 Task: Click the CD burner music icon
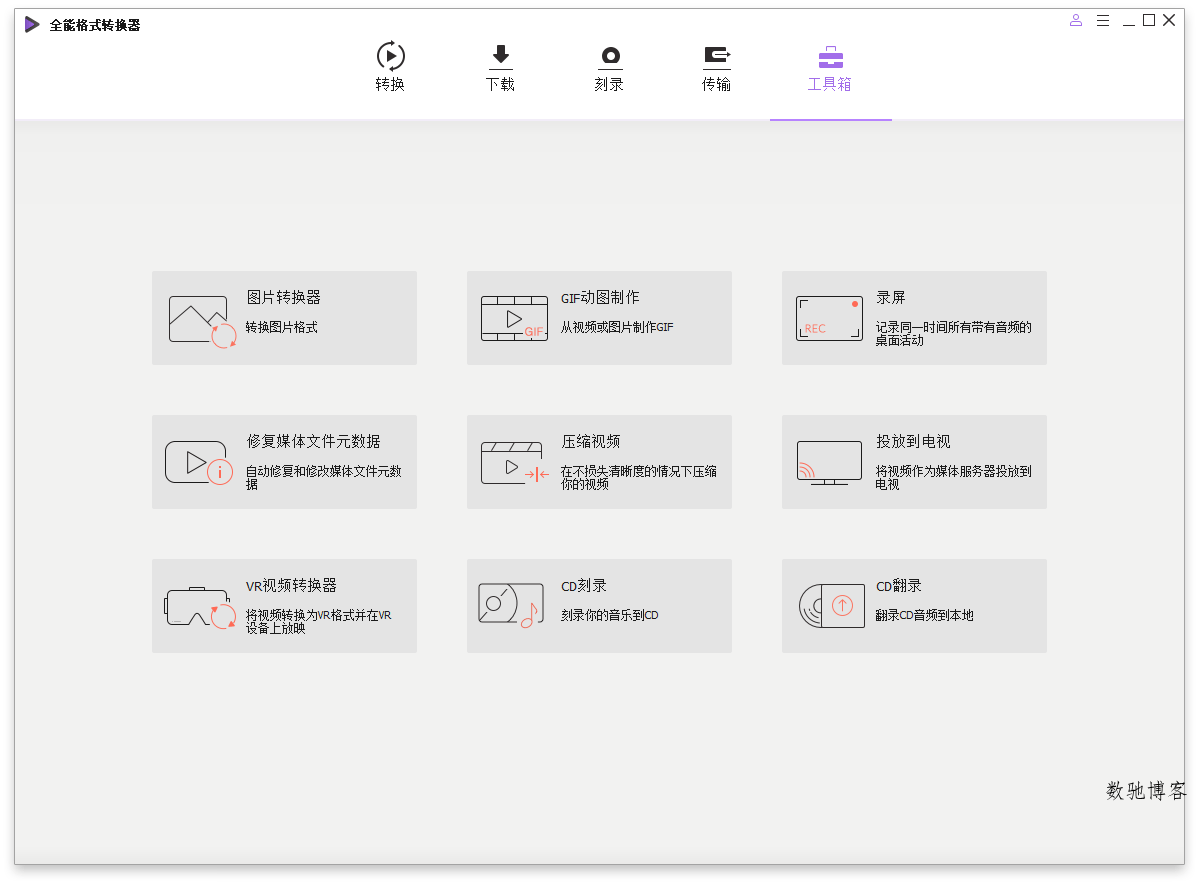pyautogui.click(x=512, y=606)
